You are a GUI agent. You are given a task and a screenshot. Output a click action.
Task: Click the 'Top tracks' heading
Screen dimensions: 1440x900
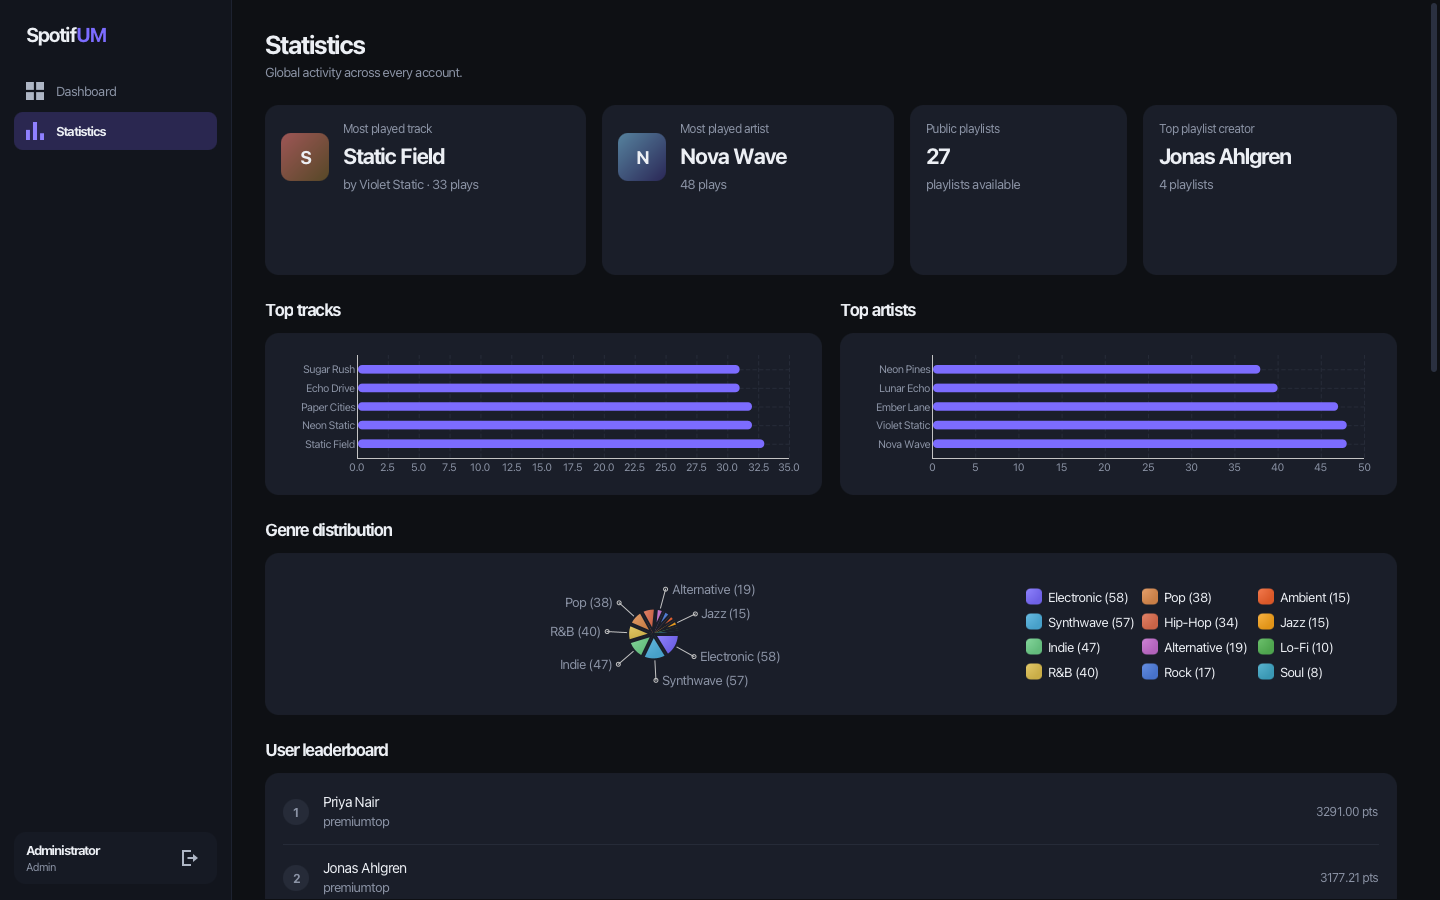[x=303, y=310]
